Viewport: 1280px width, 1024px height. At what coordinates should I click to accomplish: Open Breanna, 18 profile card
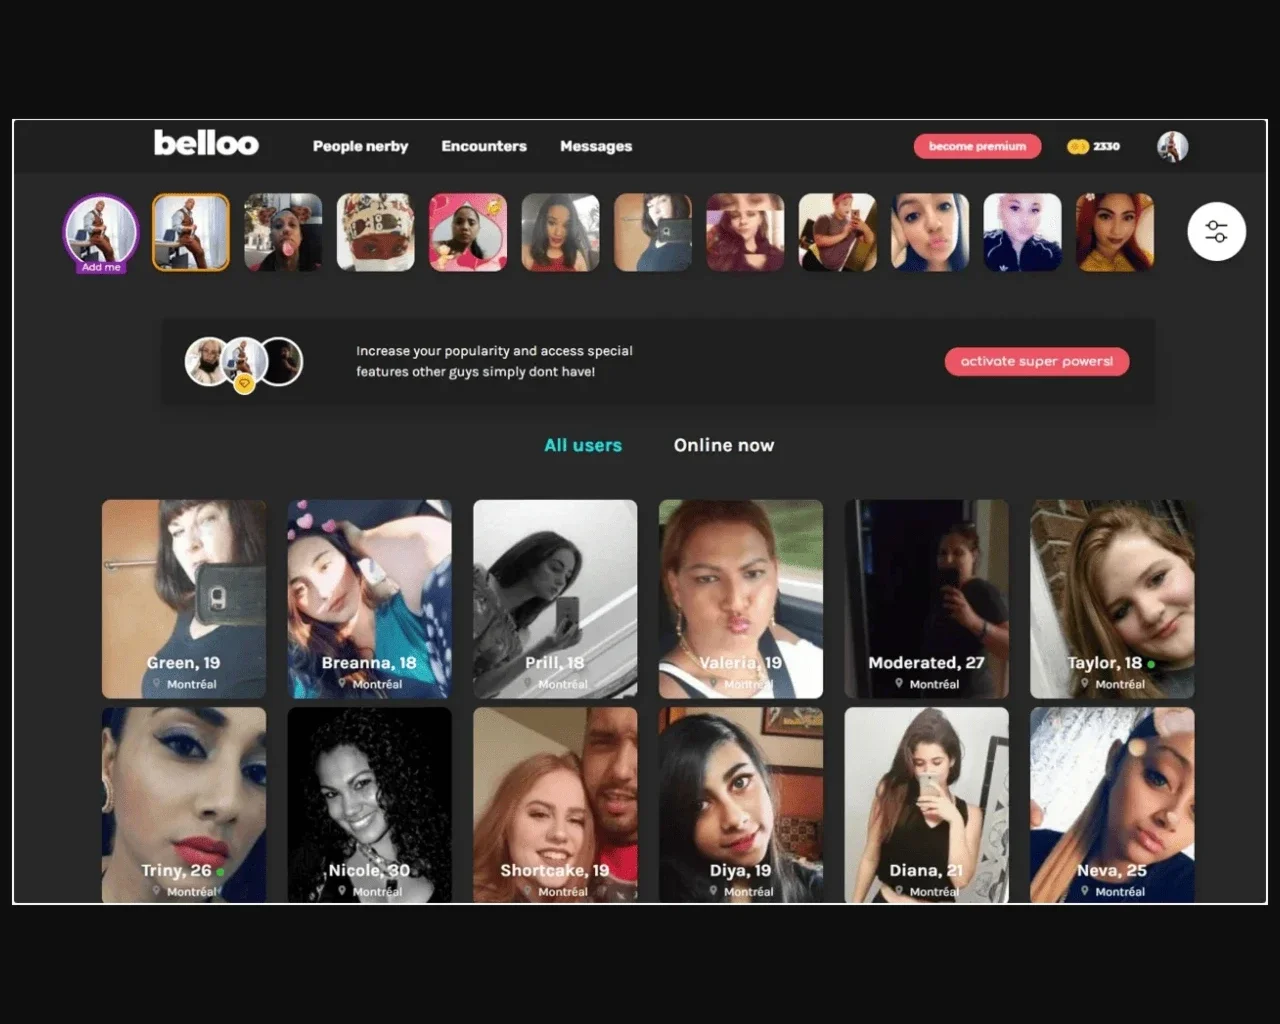coord(370,599)
